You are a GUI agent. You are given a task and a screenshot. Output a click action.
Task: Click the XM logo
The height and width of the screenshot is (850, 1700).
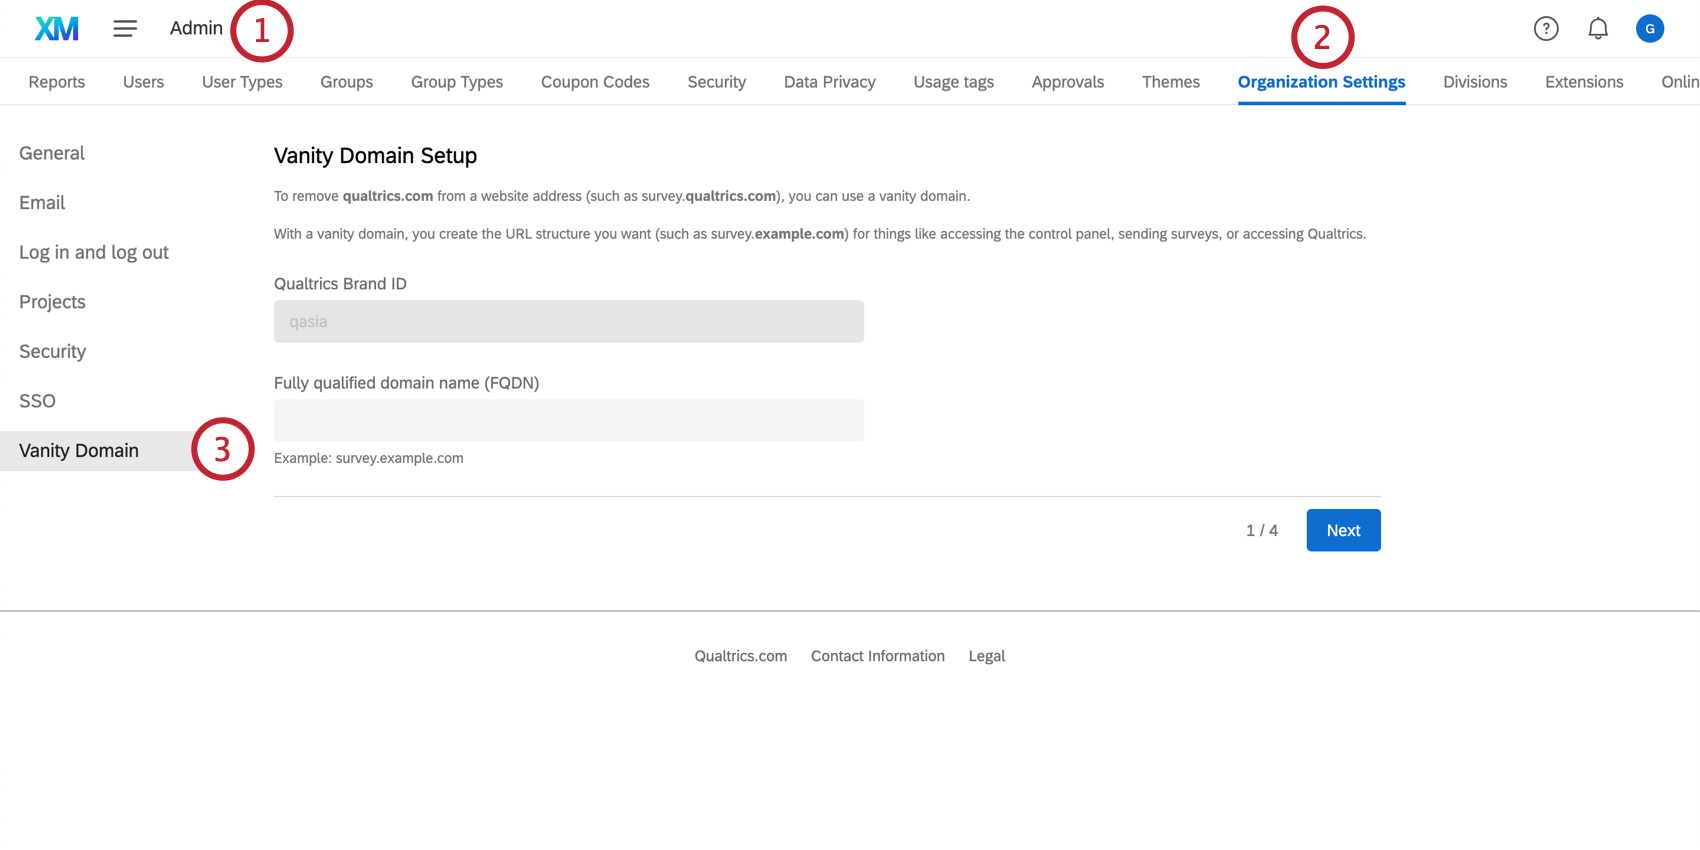point(57,29)
